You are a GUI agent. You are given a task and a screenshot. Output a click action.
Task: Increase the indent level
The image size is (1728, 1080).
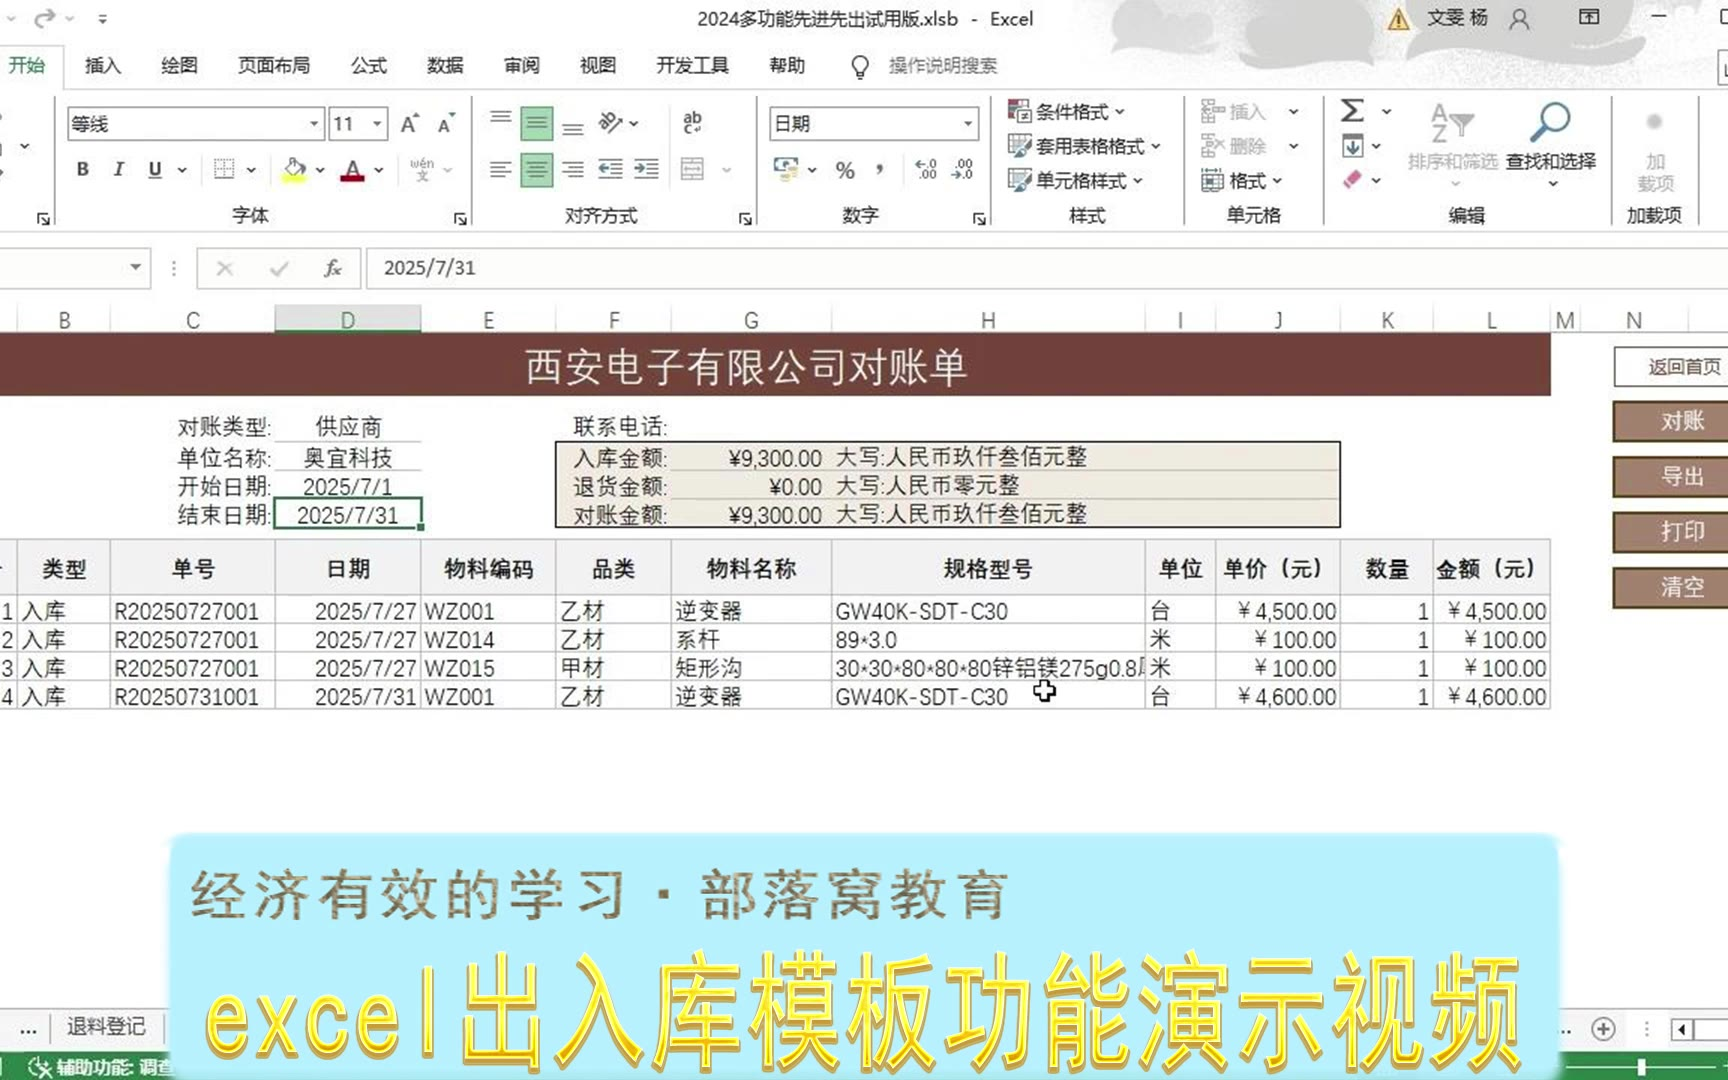pyautogui.click(x=647, y=169)
